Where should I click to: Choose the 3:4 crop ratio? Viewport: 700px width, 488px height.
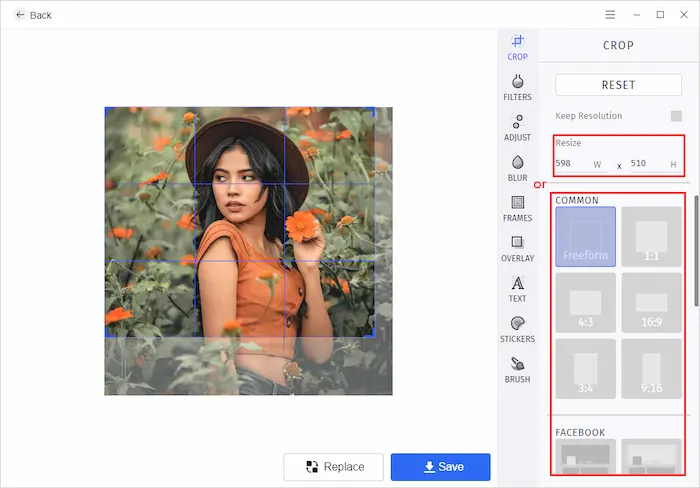coord(586,369)
